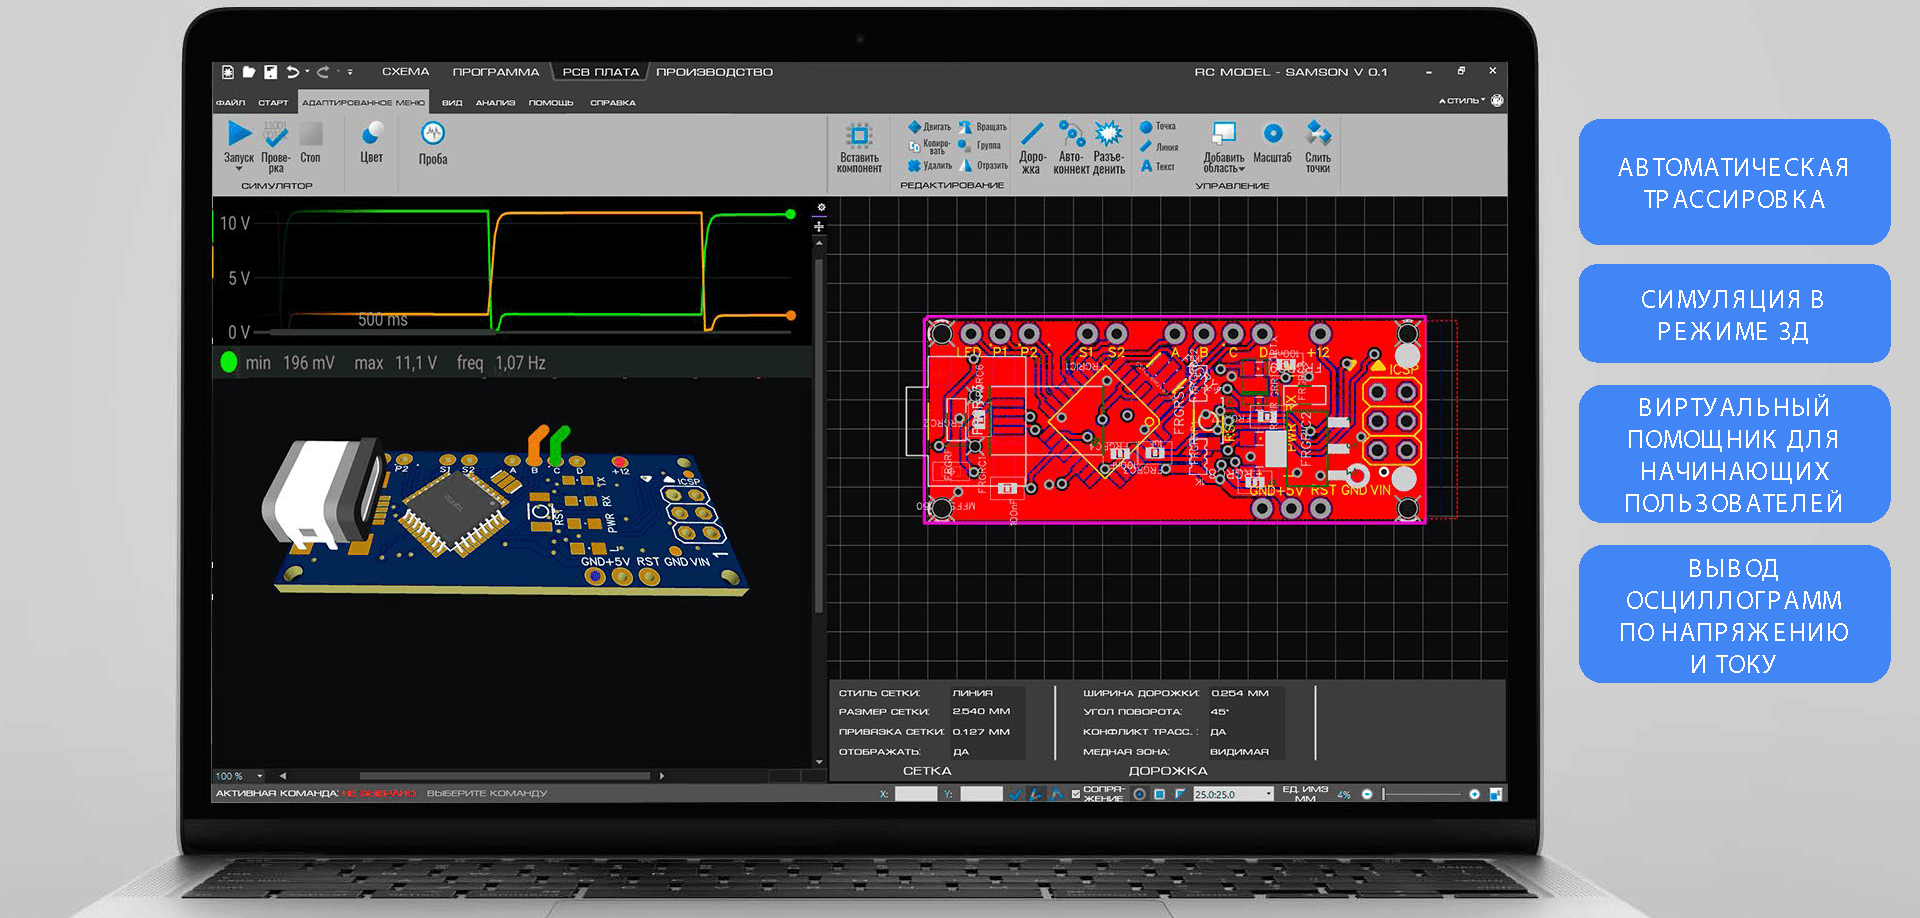The image size is (1920, 918).
Task: Switch to the Программа tab
Action: pyautogui.click(x=495, y=72)
